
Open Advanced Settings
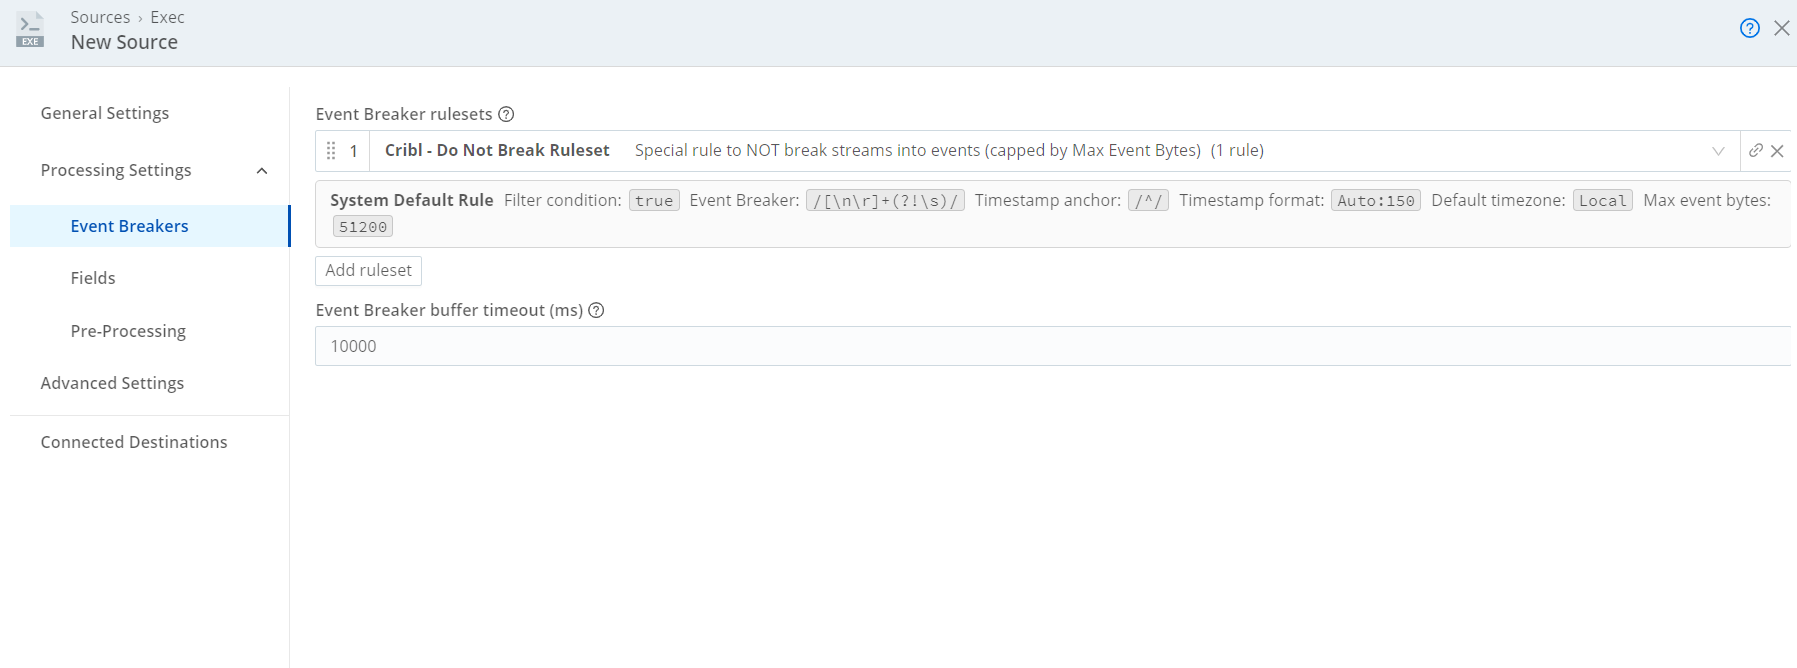112,383
